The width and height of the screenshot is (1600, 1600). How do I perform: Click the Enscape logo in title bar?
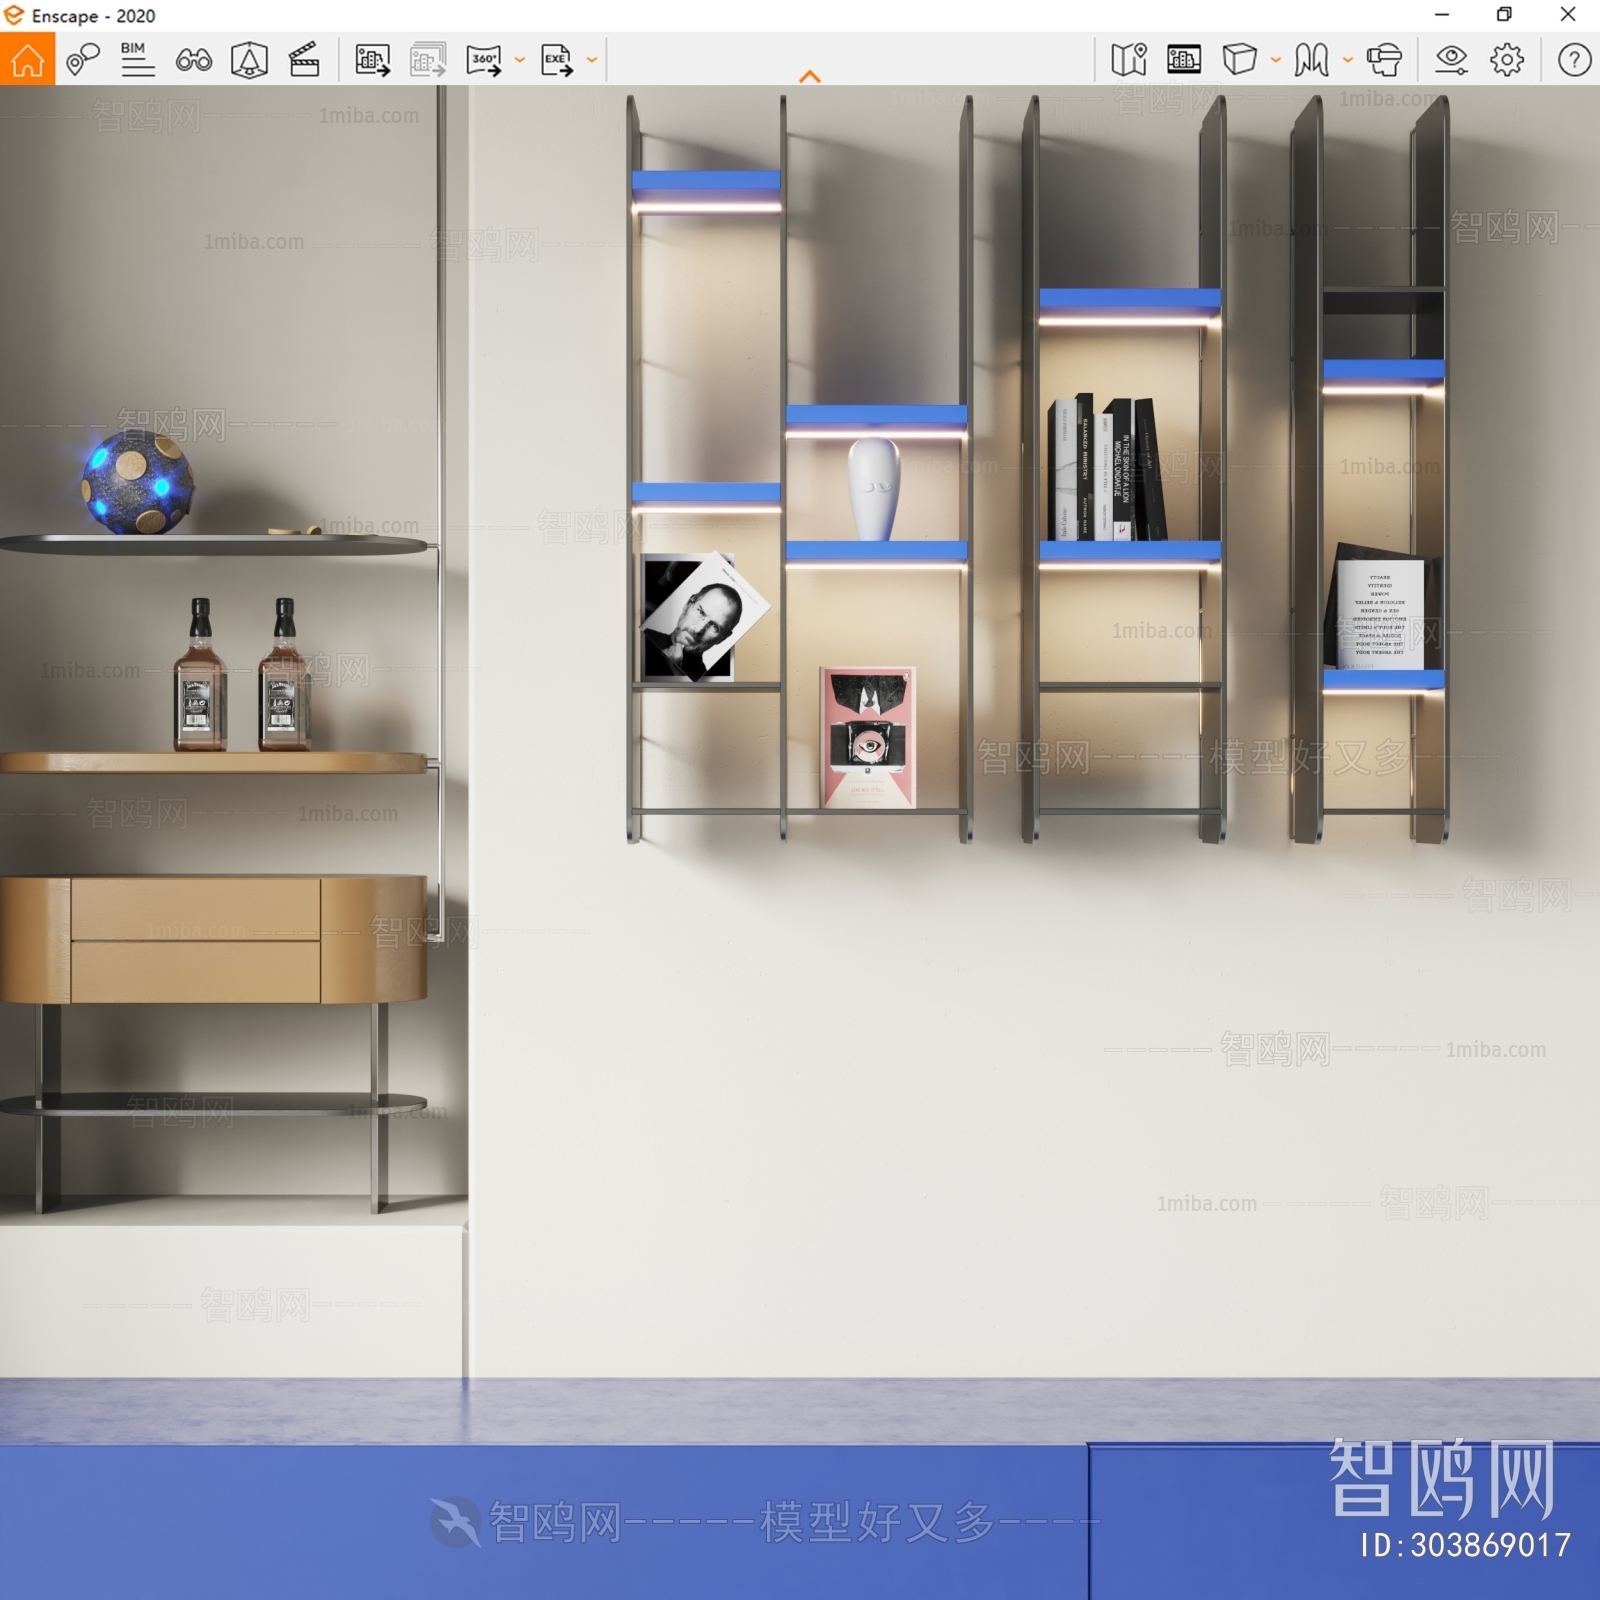[x=13, y=15]
